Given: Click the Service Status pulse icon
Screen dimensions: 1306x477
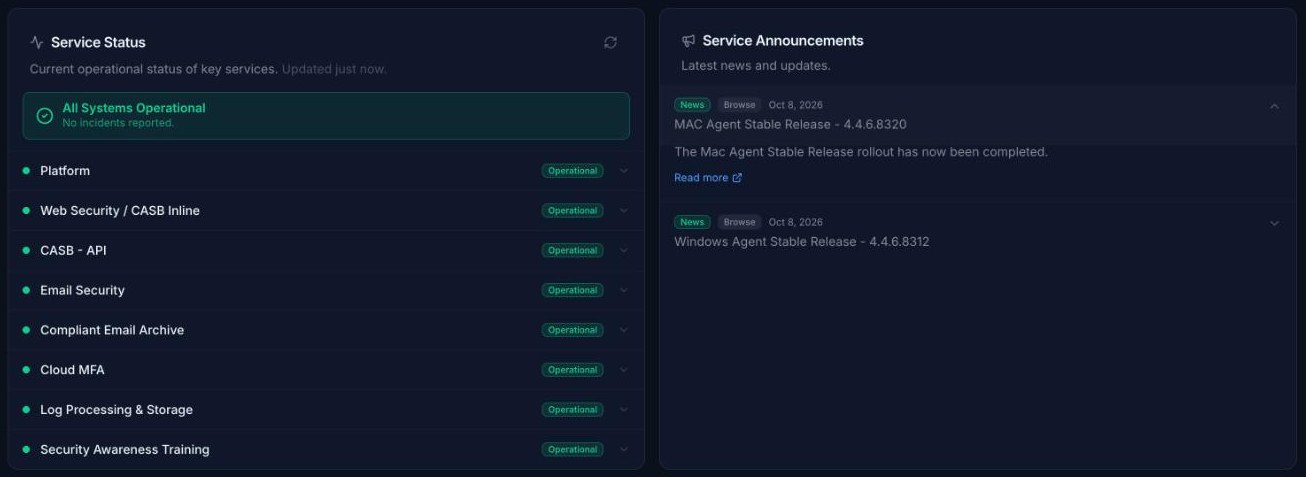Looking at the screenshot, I should click(37, 42).
